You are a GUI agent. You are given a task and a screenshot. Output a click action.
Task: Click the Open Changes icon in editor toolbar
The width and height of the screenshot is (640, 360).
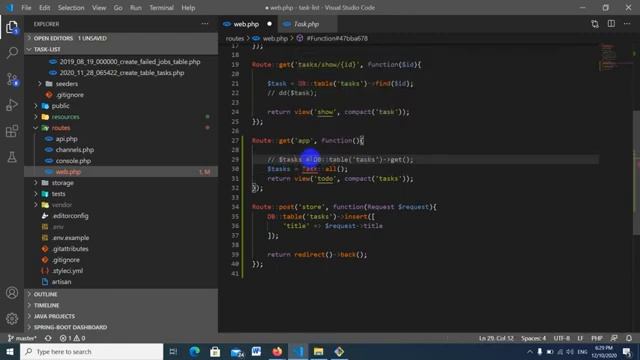pos(595,24)
